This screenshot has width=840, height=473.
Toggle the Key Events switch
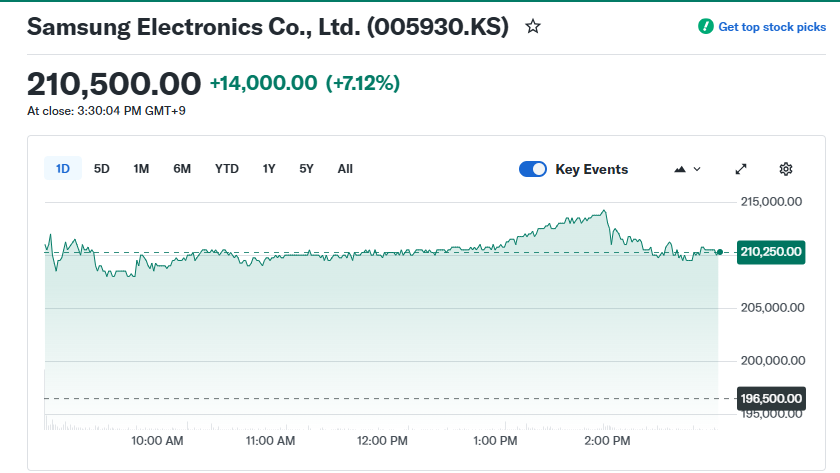coord(533,169)
